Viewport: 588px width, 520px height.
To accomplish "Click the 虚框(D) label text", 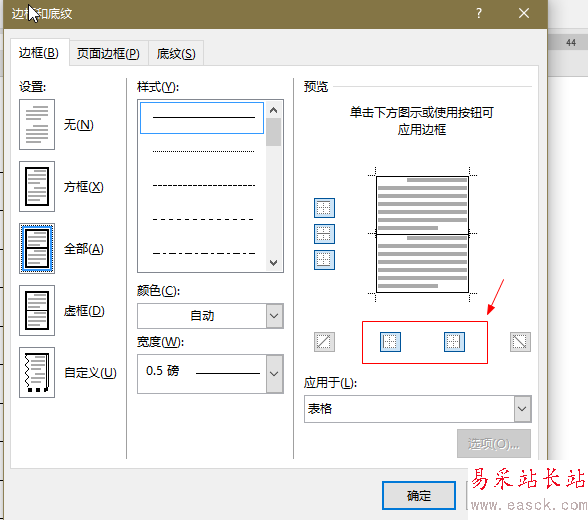I will coord(84,311).
